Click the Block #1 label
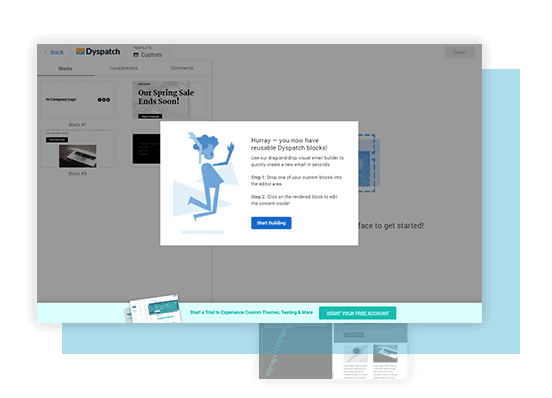 pyautogui.click(x=77, y=125)
